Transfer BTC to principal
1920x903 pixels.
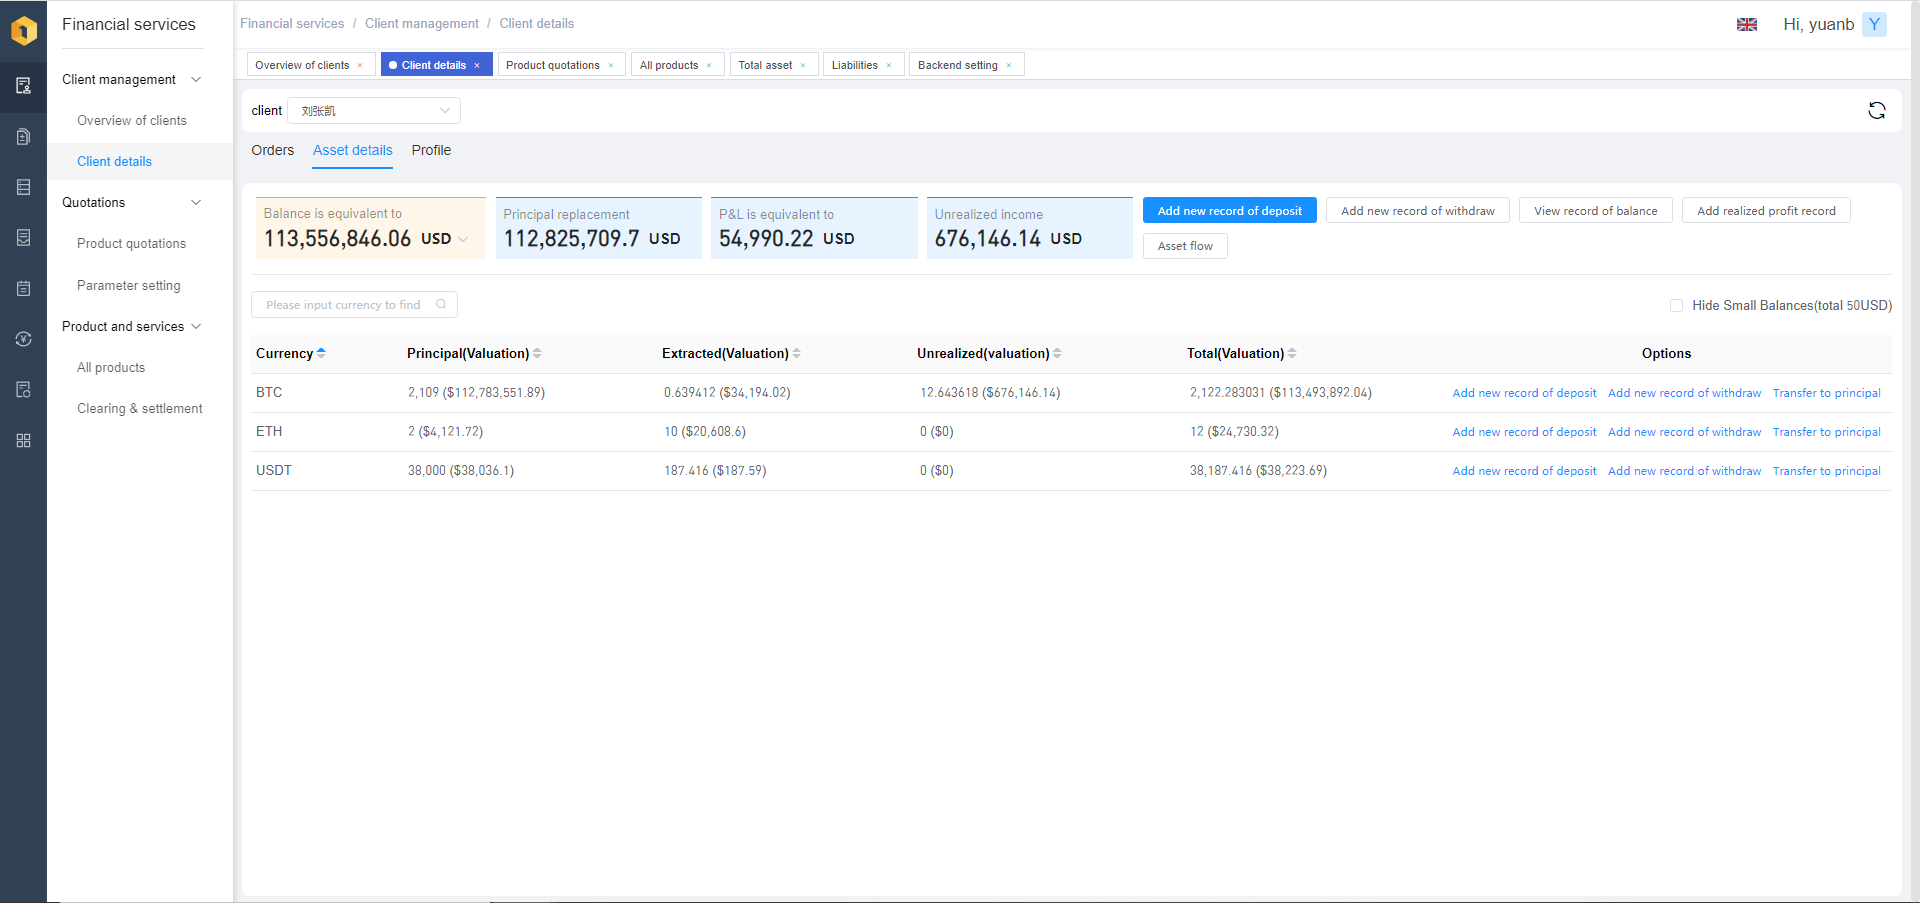click(x=1827, y=393)
